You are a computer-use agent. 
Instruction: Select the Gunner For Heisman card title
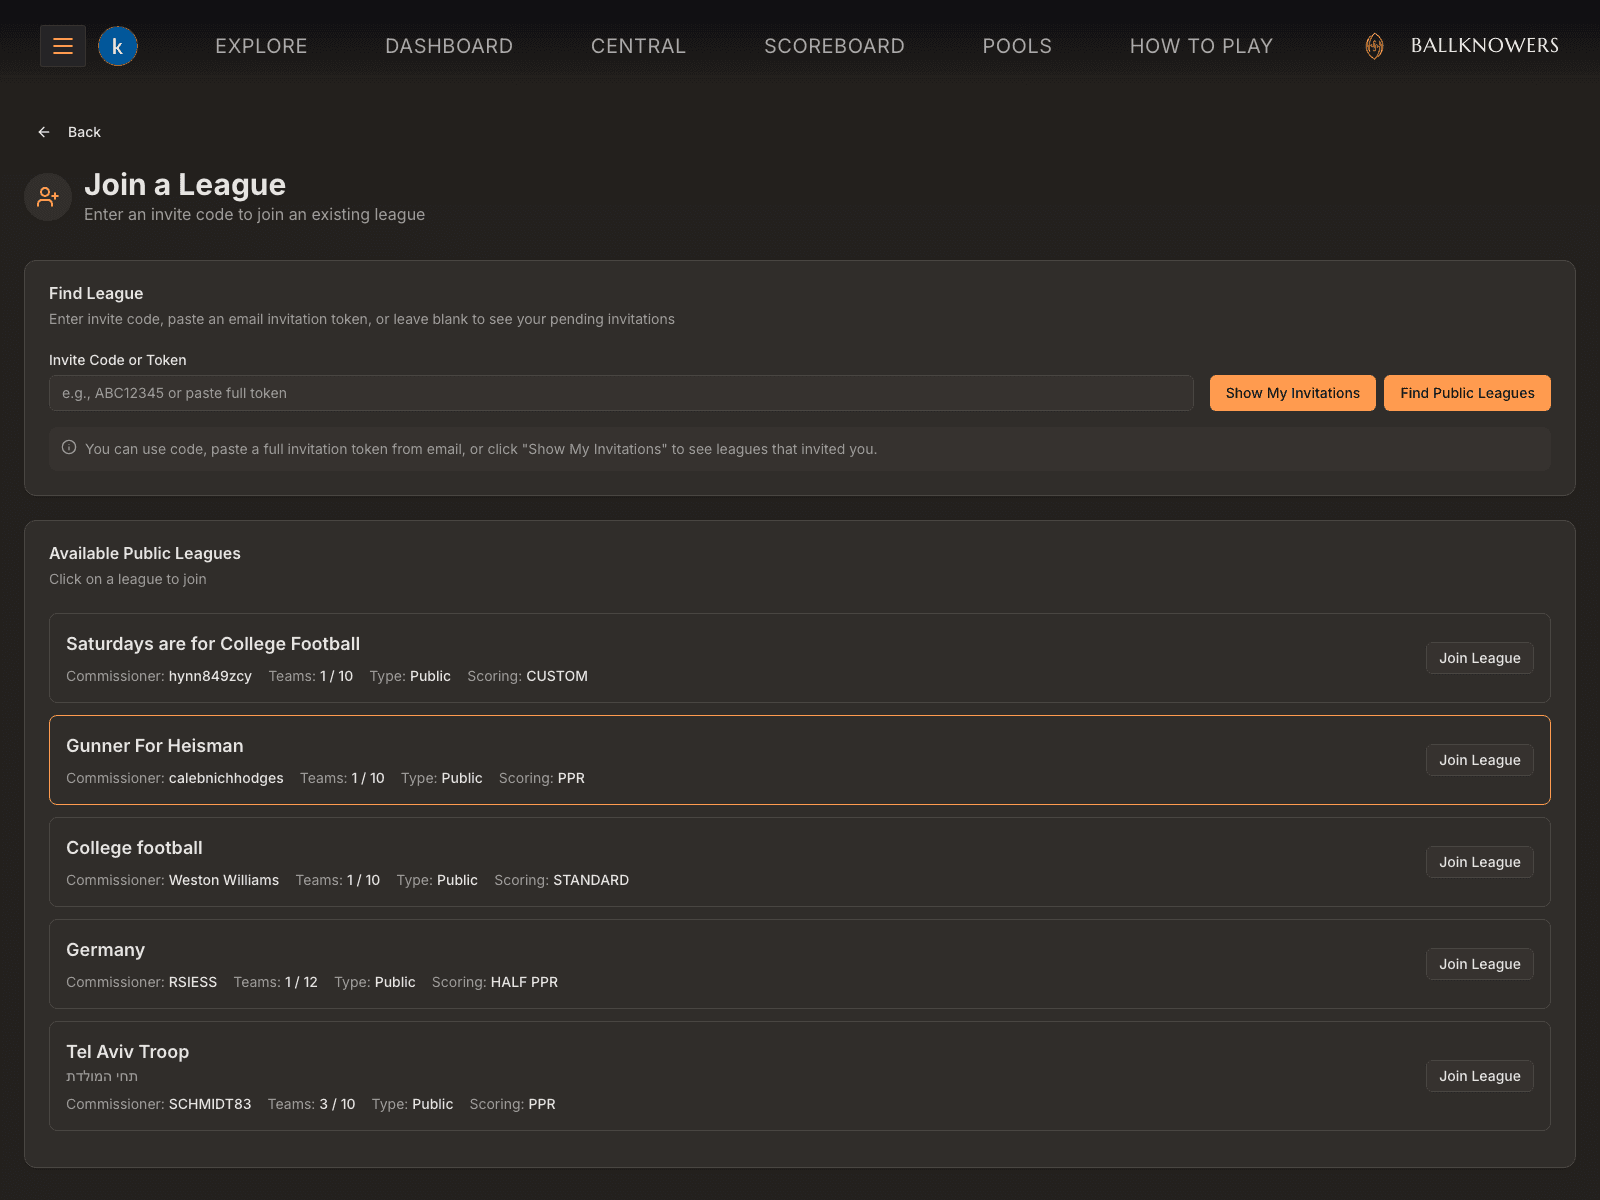155,746
